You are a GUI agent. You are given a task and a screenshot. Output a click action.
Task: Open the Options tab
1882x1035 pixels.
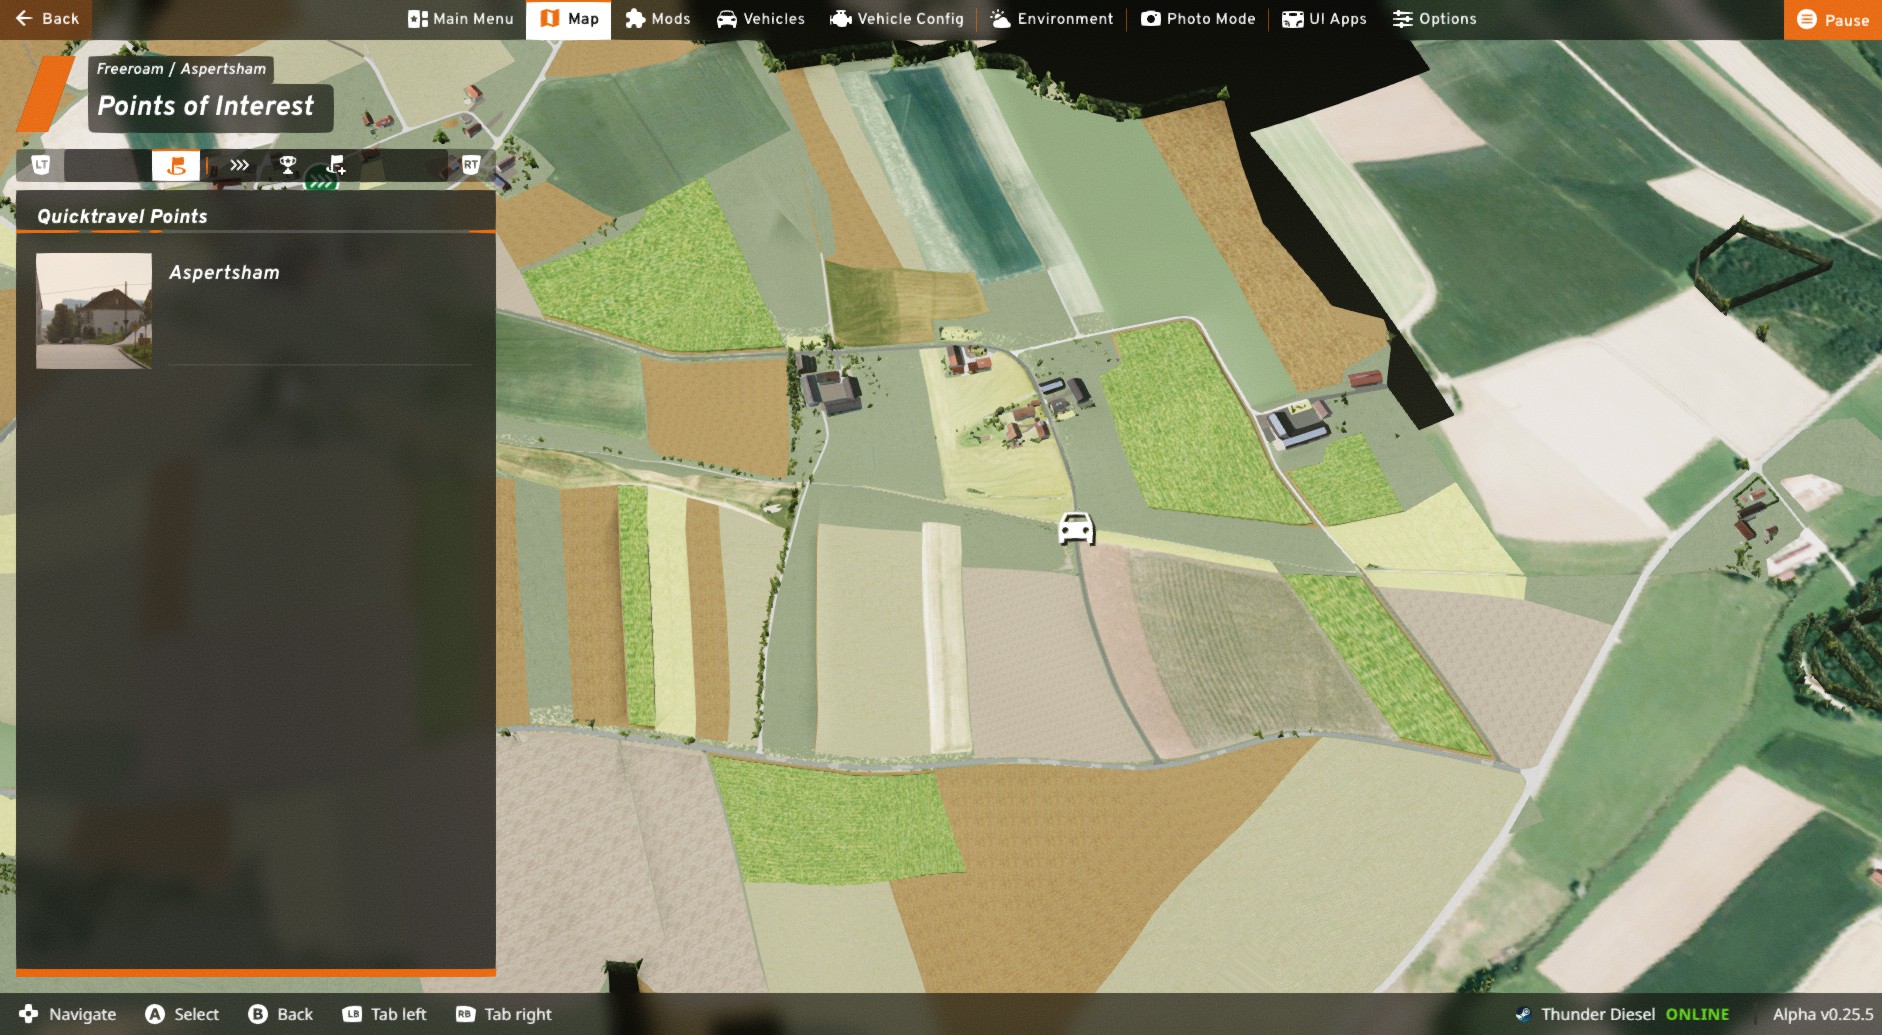[x=1434, y=19]
